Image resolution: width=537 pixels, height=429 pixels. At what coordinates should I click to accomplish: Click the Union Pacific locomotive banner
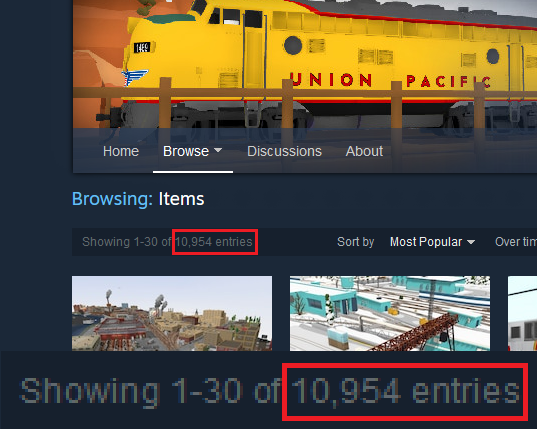305,64
